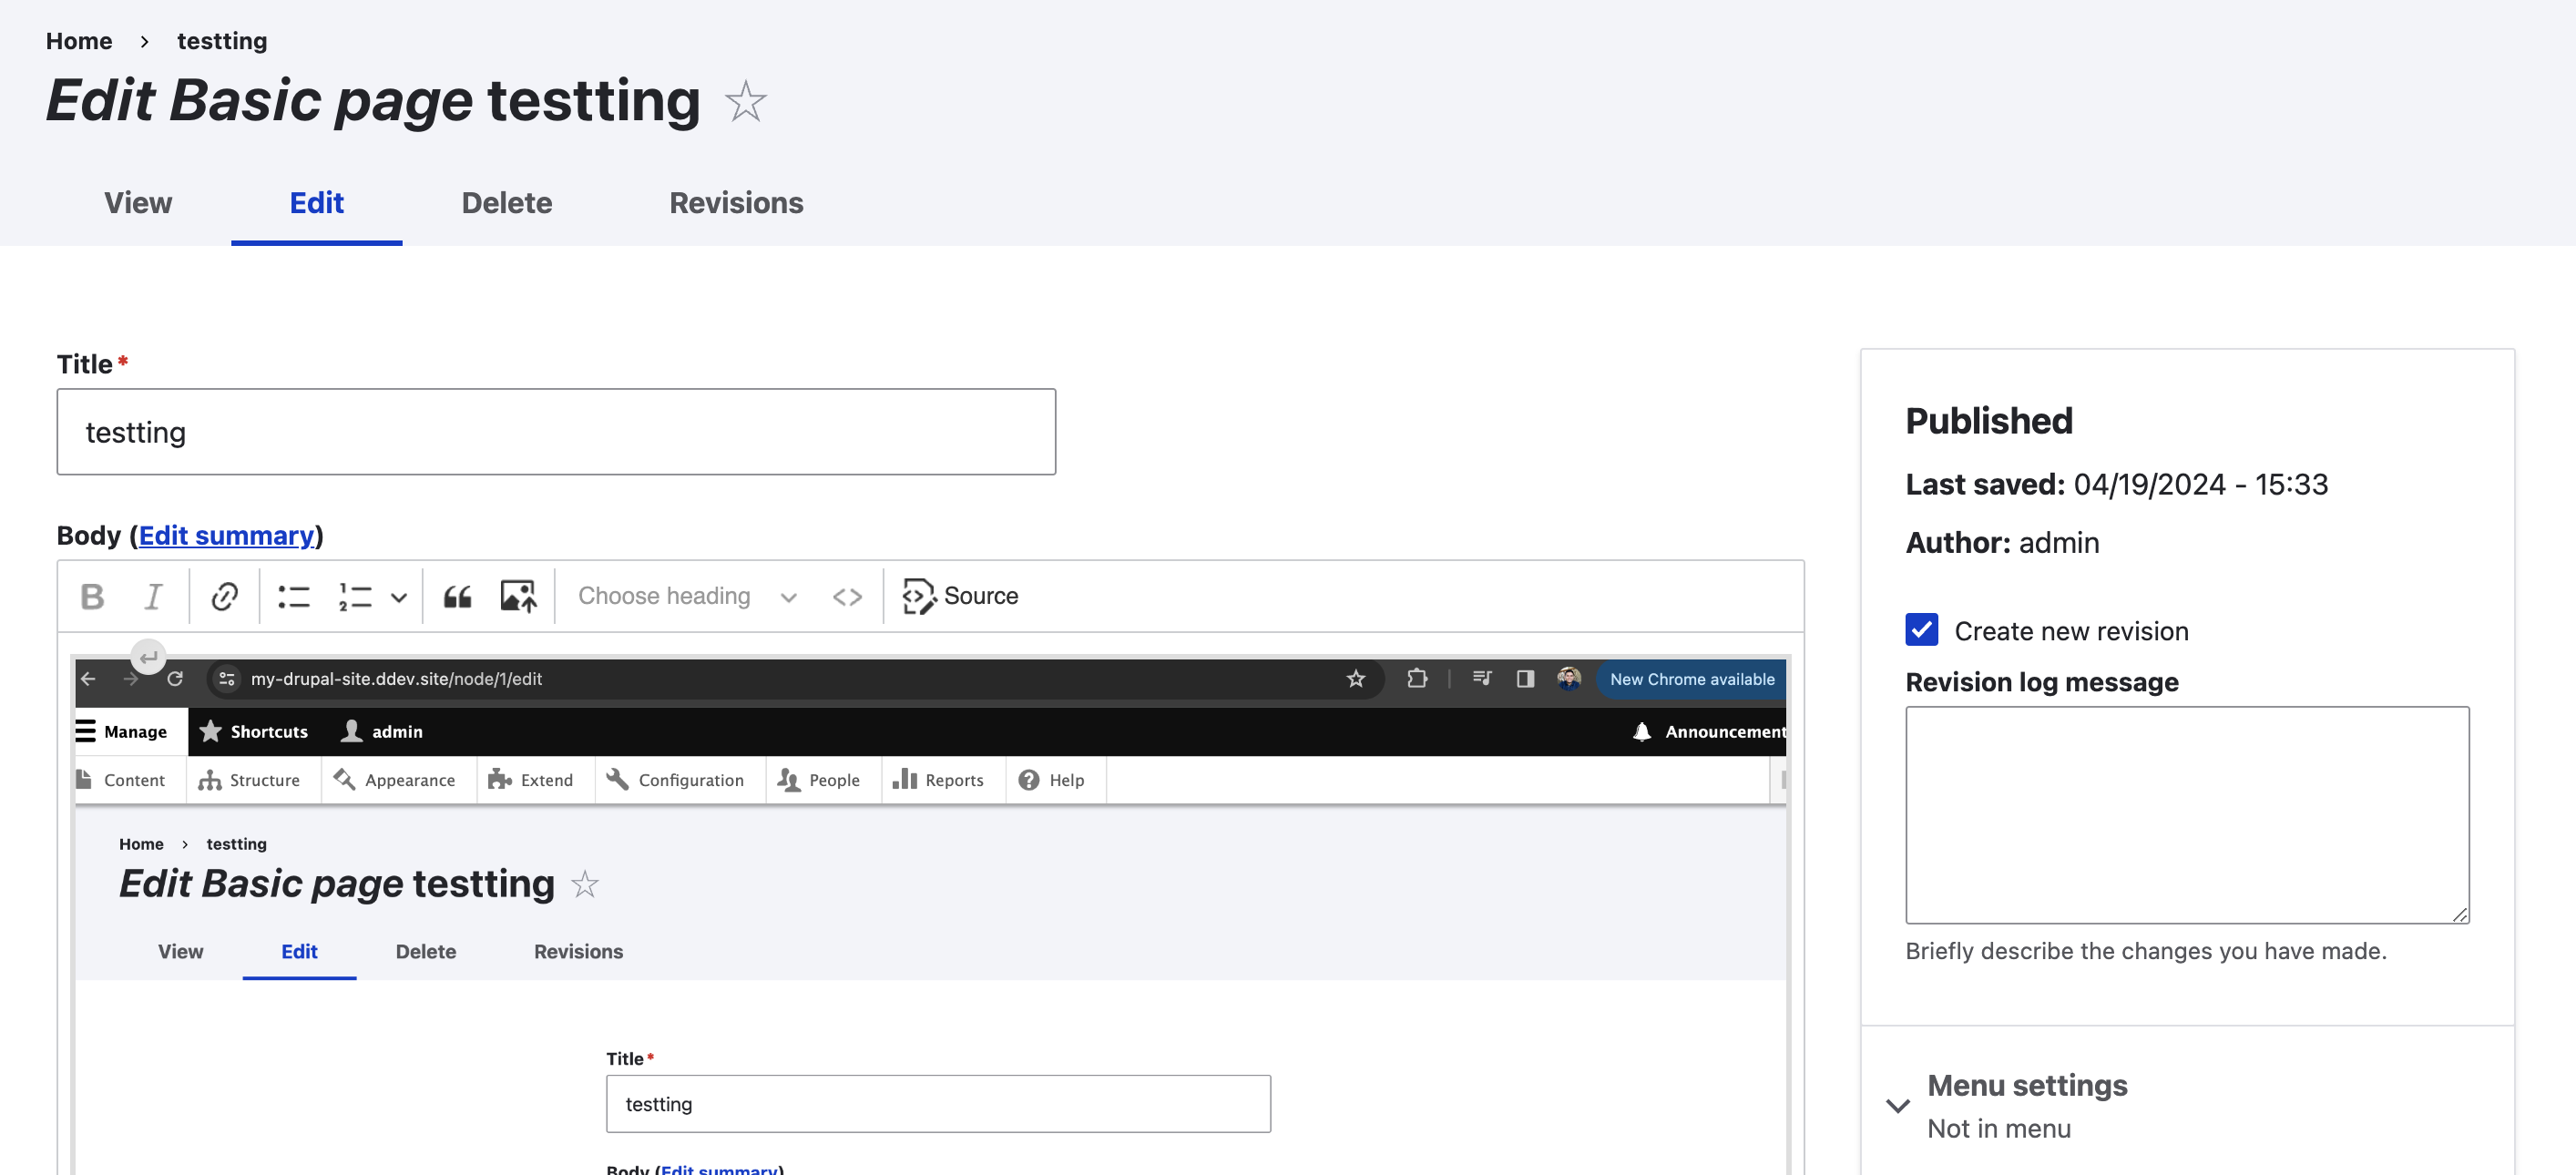2576x1175 pixels.
Task: Click Help in embedded admin menu
Action: point(1052,780)
